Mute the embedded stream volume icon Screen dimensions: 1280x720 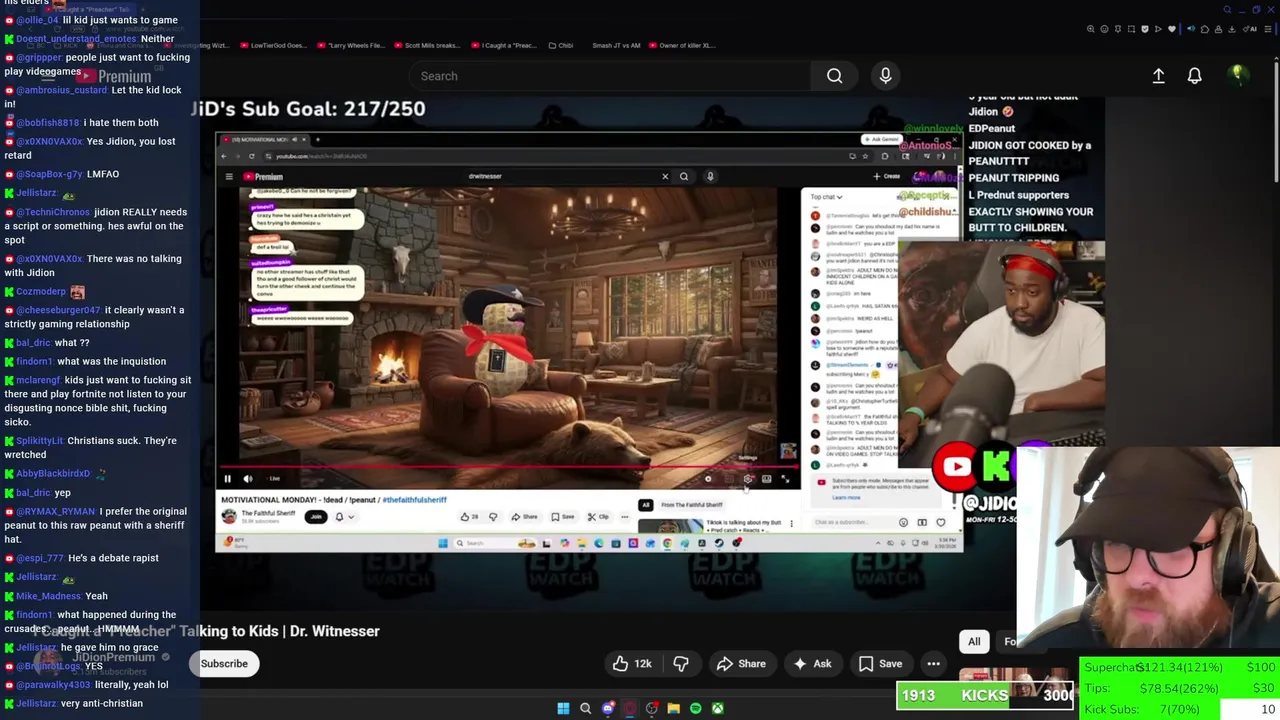point(247,479)
